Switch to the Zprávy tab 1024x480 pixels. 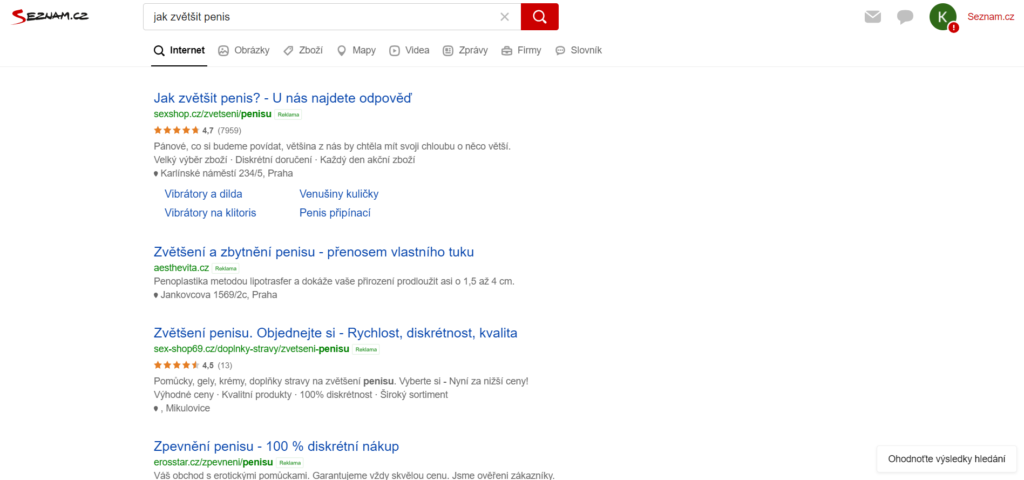465,50
